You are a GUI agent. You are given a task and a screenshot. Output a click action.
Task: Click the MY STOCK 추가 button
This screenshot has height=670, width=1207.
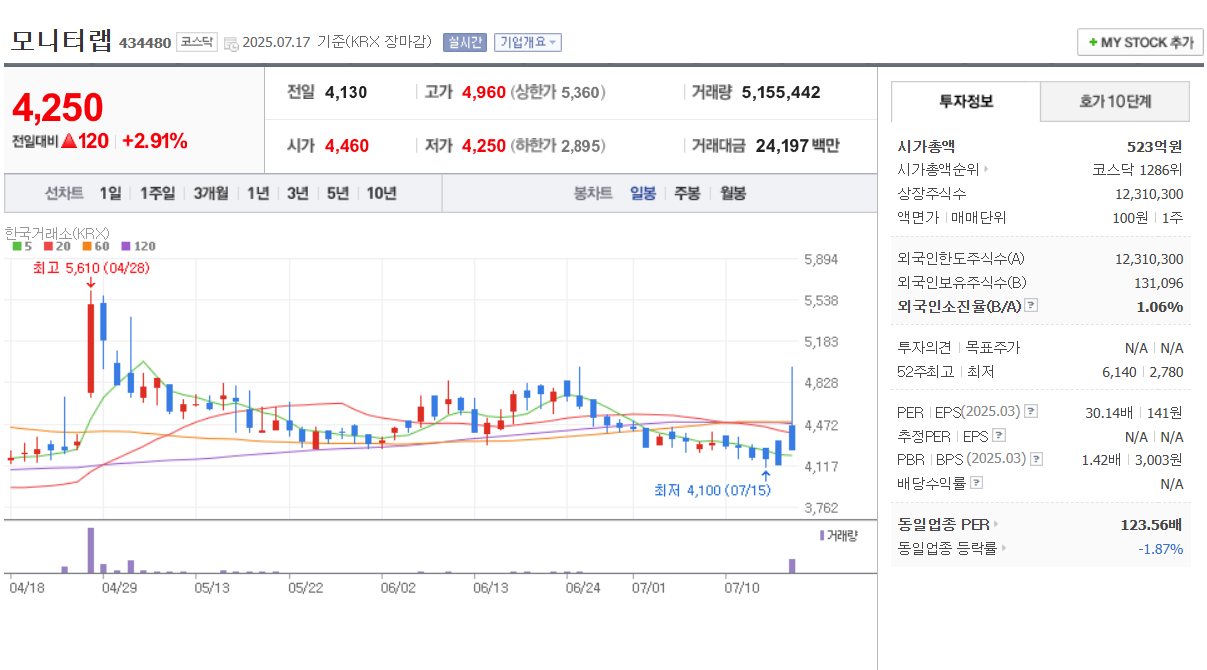[1139, 42]
